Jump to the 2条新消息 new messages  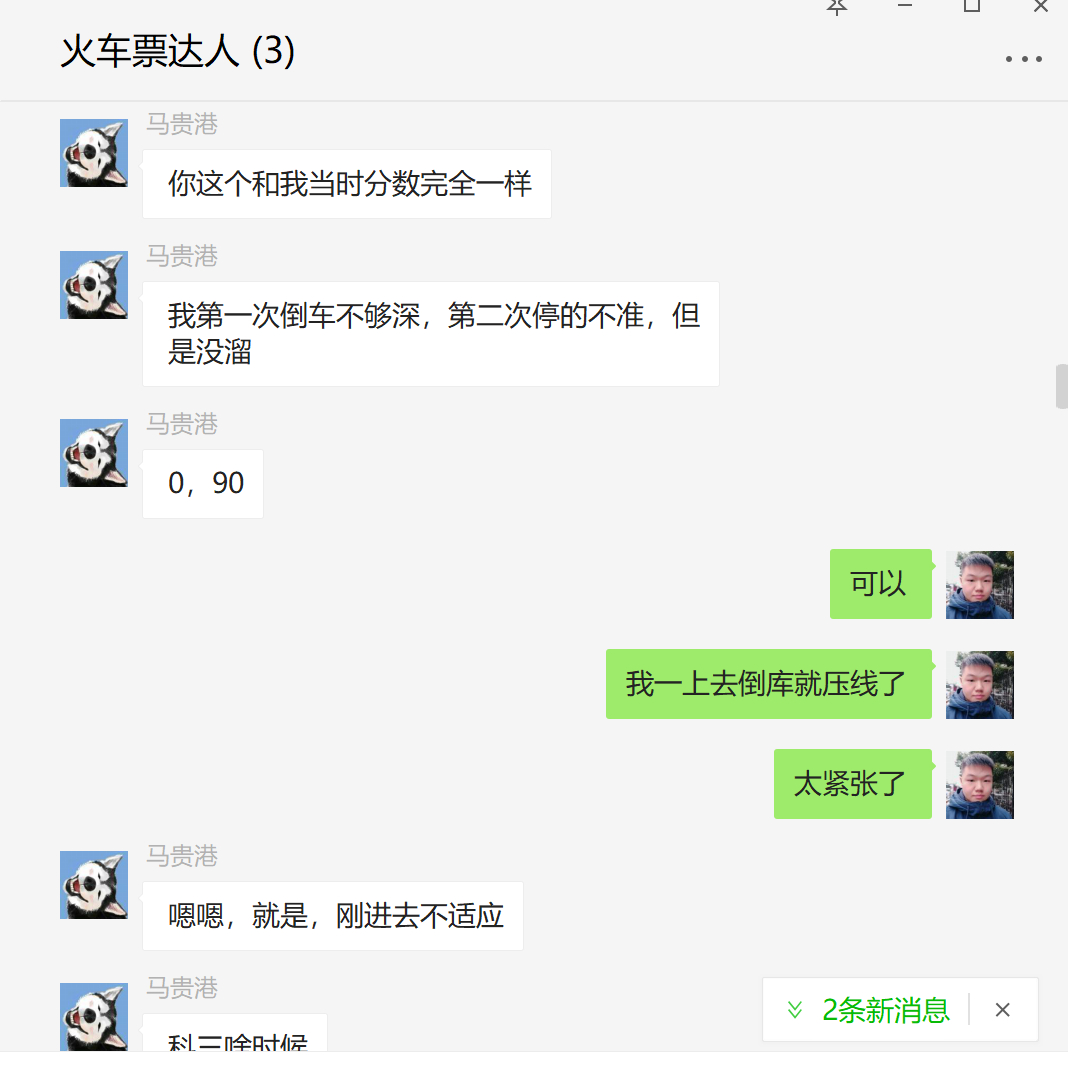(x=886, y=1010)
